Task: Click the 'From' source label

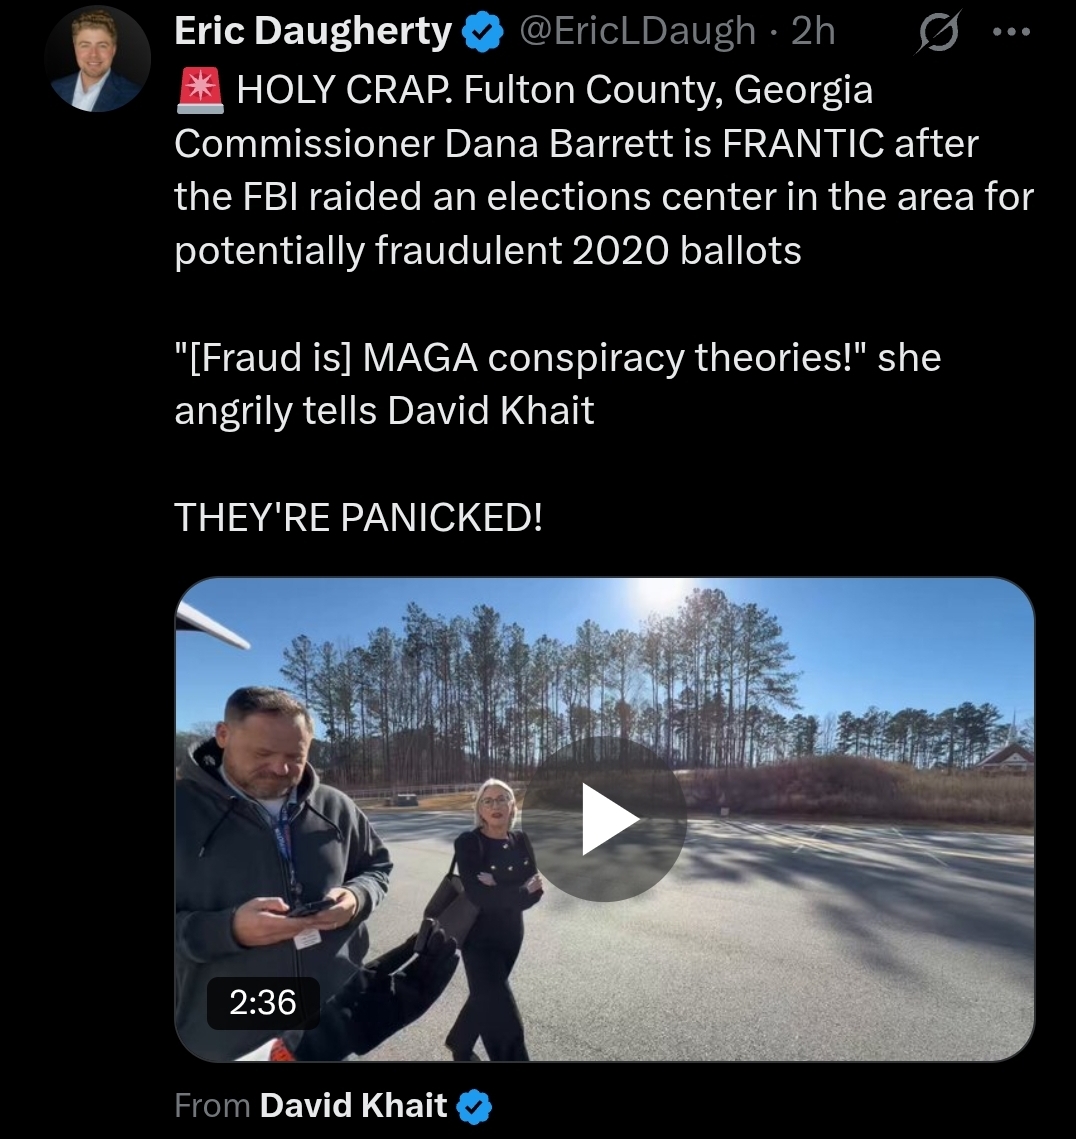Action: click(x=212, y=1106)
